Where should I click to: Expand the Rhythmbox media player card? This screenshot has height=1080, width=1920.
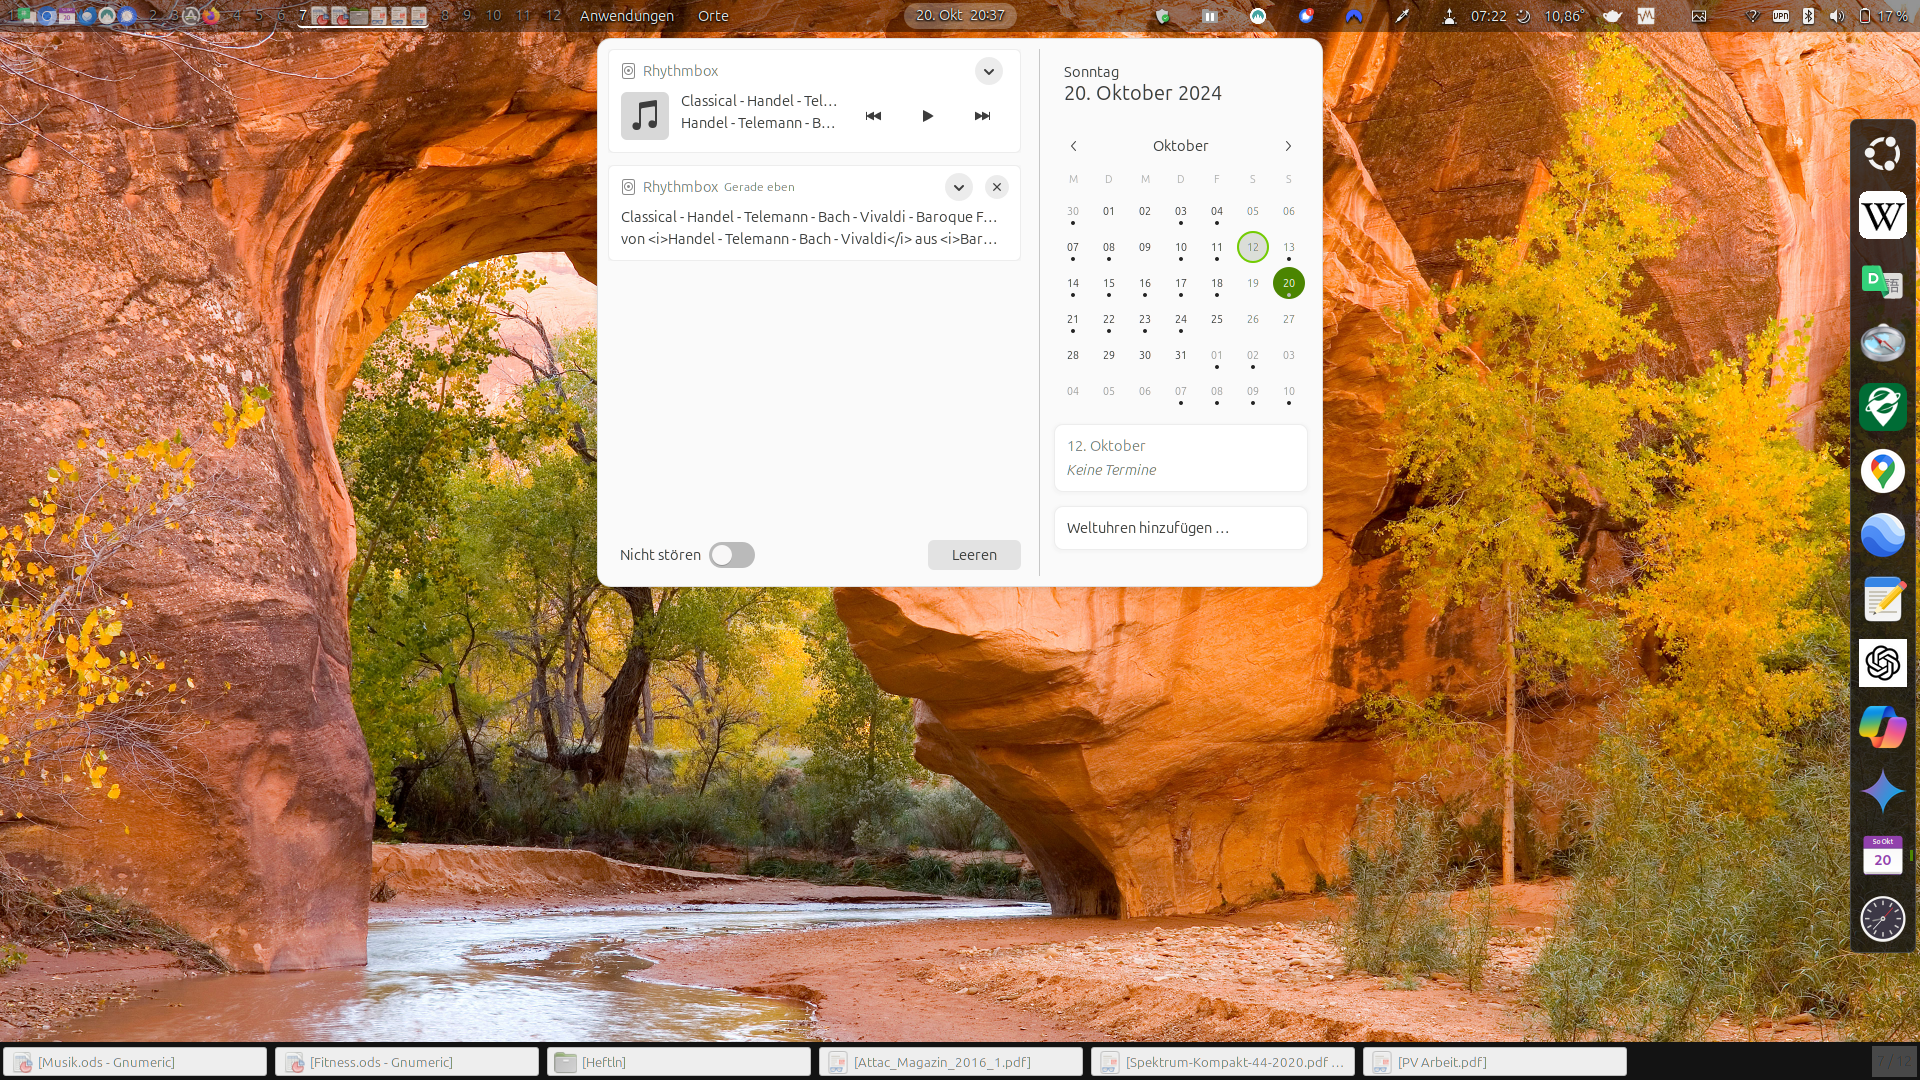(x=988, y=71)
